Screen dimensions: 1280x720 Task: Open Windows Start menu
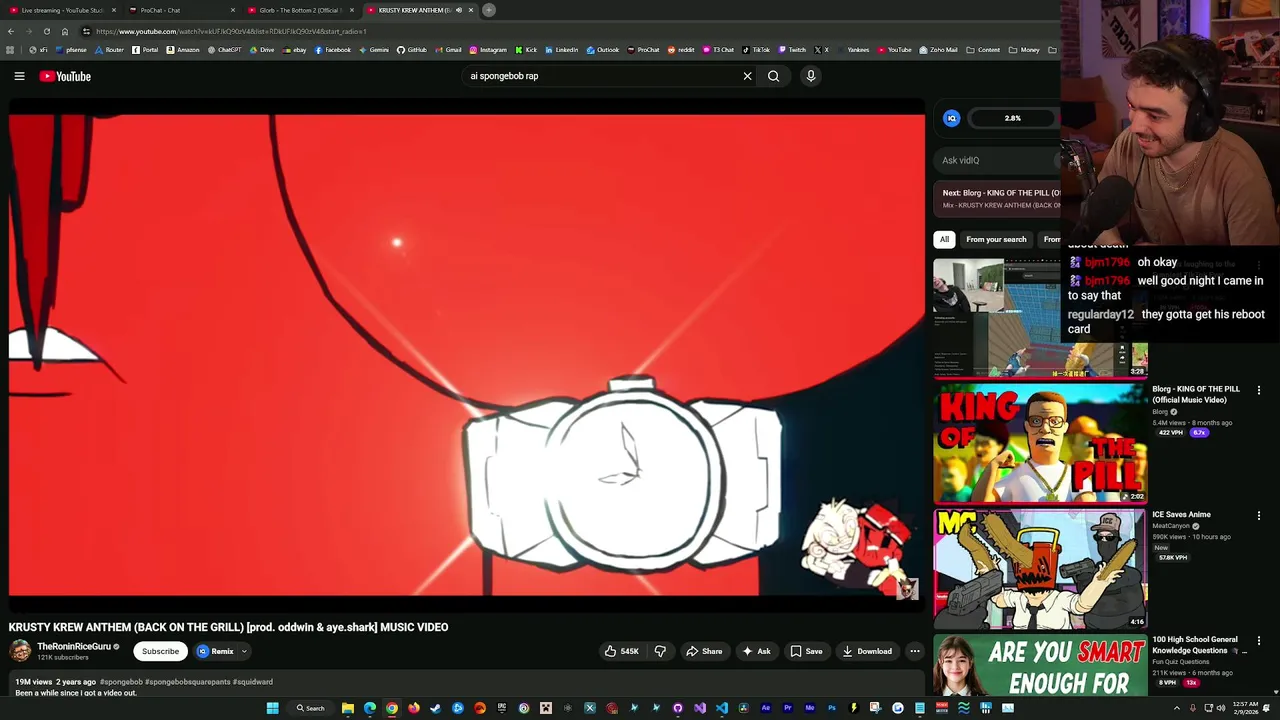click(272, 708)
